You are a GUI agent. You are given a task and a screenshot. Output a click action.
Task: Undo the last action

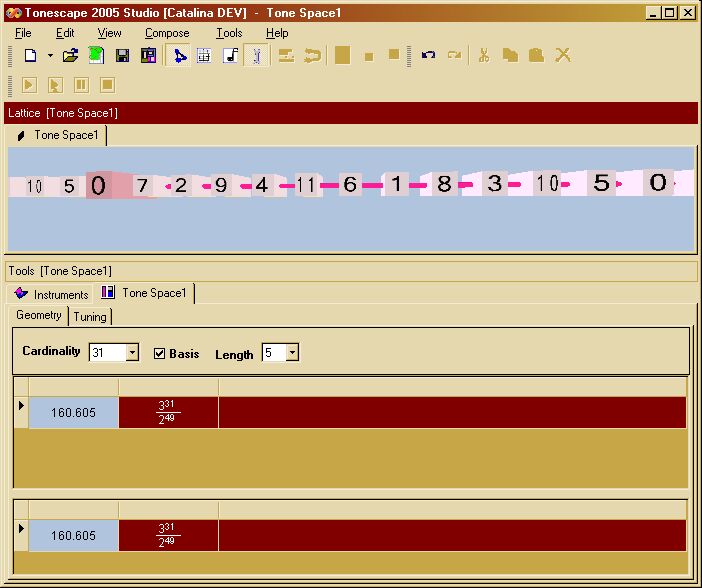point(428,55)
